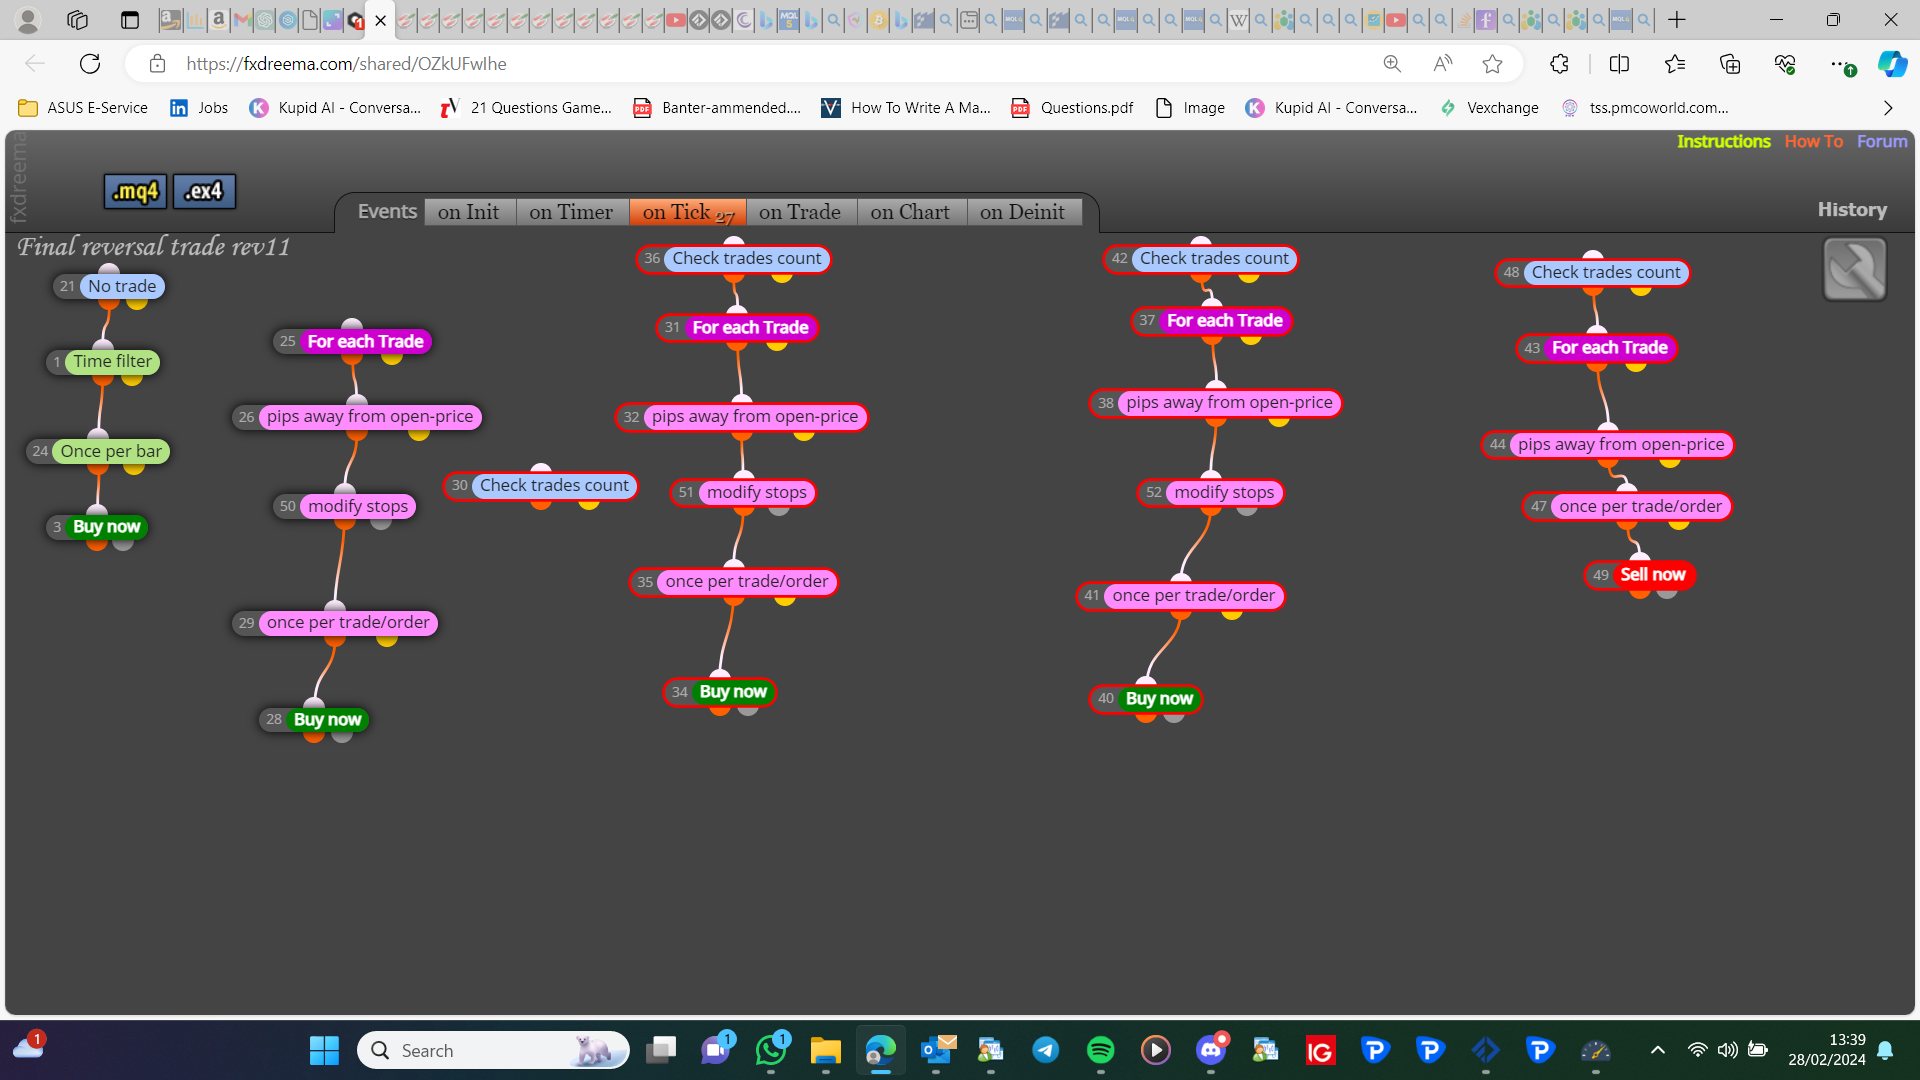Select block 3 Buy now
This screenshot has width=1920, height=1080.
click(x=98, y=527)
